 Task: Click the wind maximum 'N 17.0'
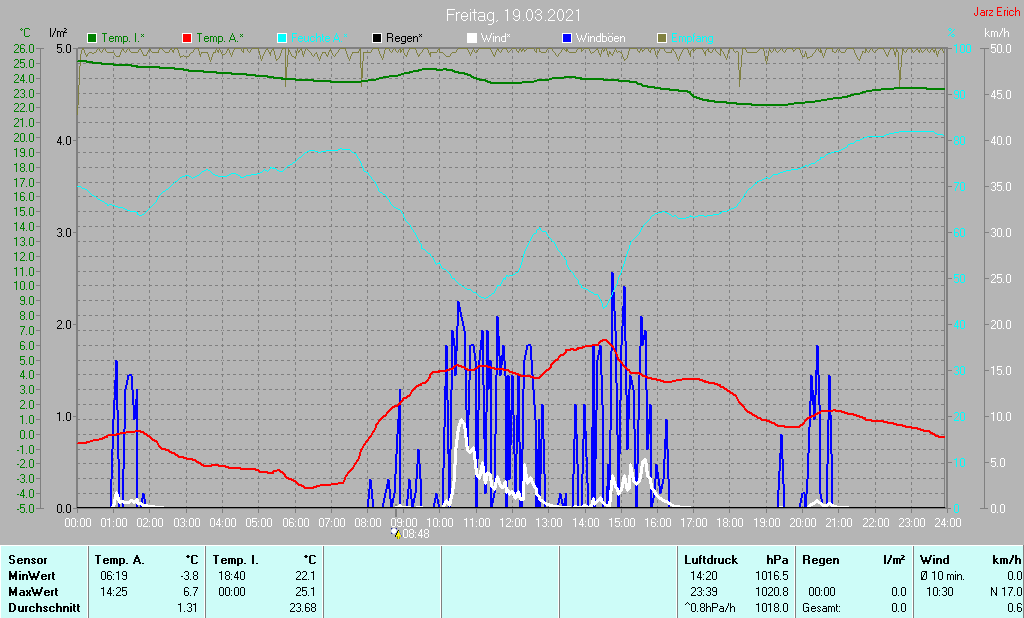[1006, 592]
